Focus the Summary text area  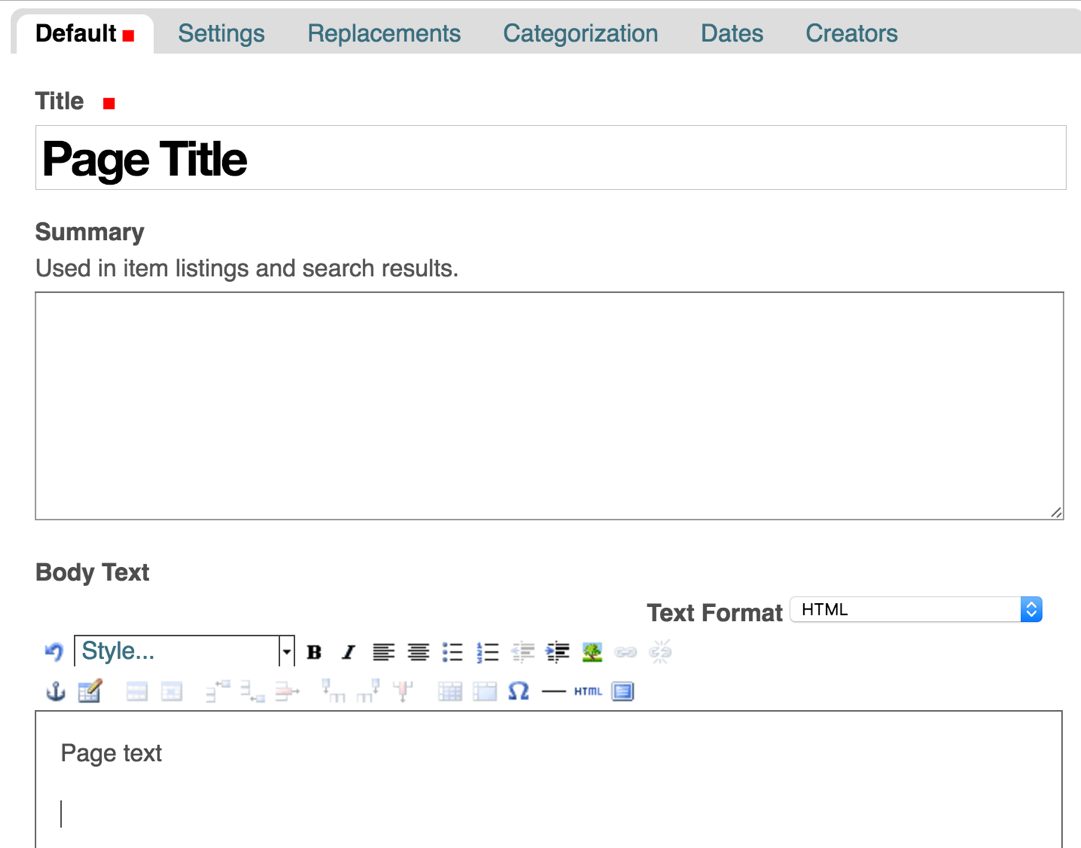[x=549, y=406]
